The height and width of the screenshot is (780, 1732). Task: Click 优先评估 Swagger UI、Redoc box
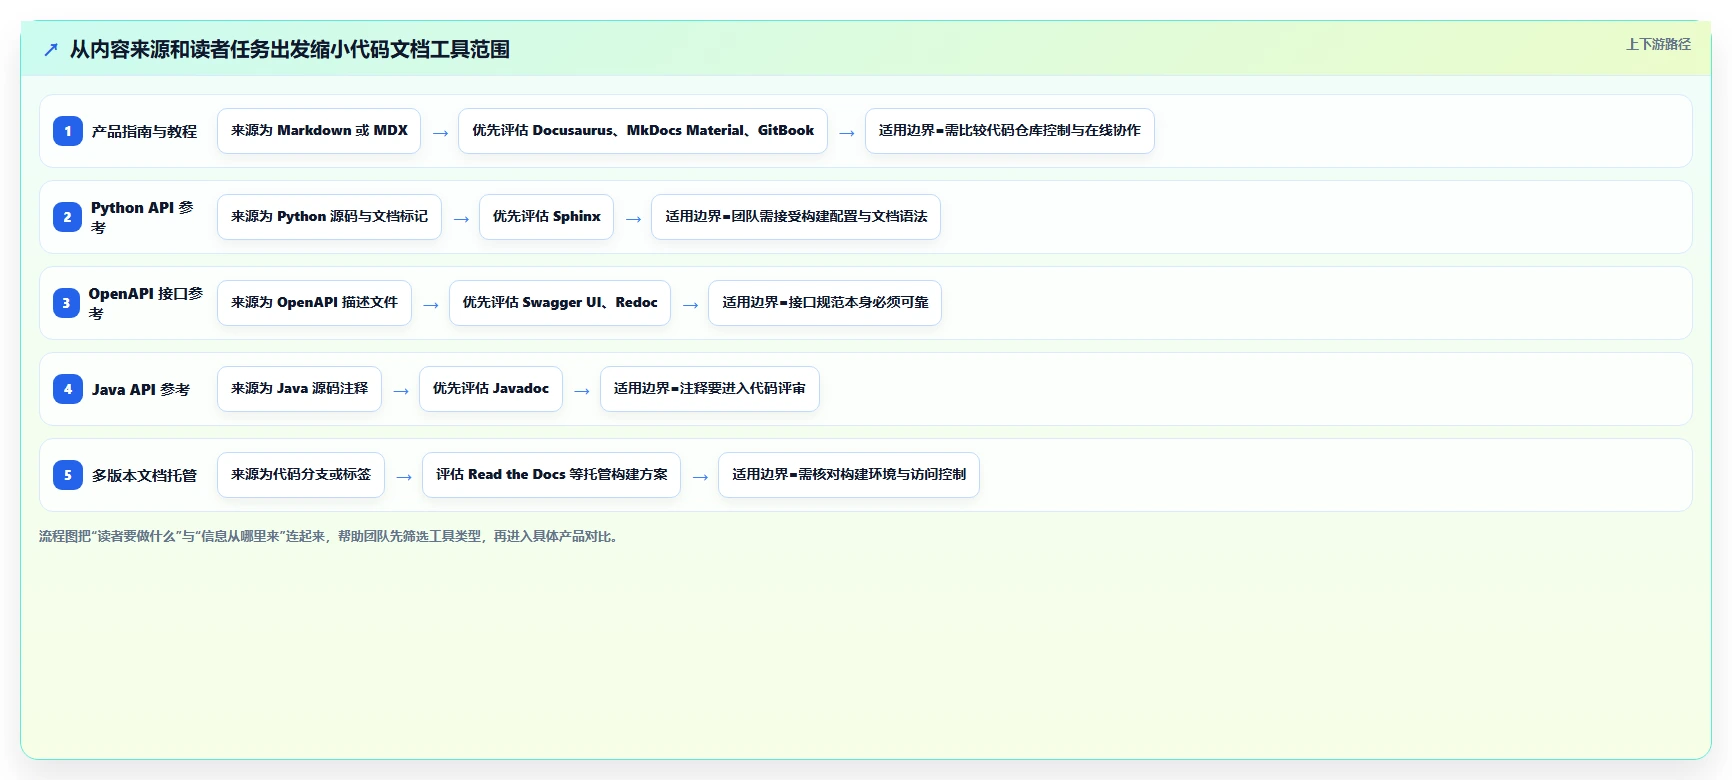(560, 303)
